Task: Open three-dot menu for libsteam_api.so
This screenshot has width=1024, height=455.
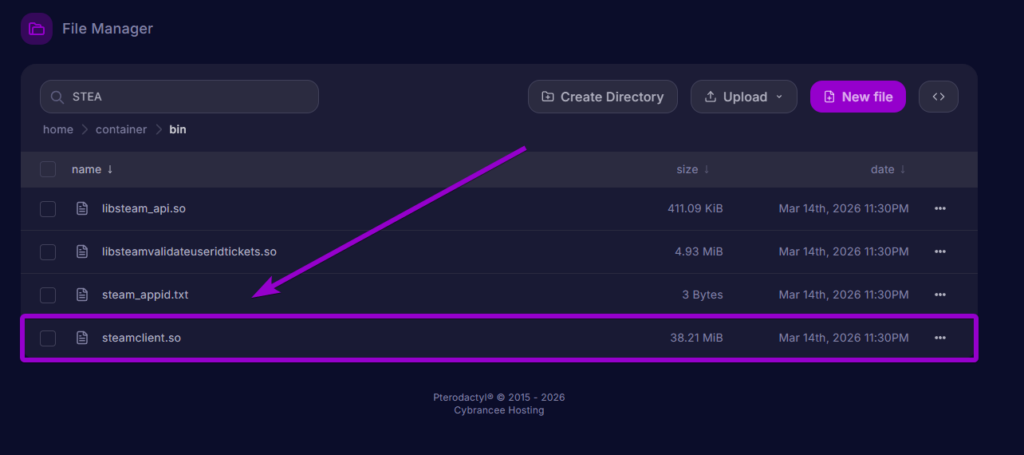Action: coord(939,209)
